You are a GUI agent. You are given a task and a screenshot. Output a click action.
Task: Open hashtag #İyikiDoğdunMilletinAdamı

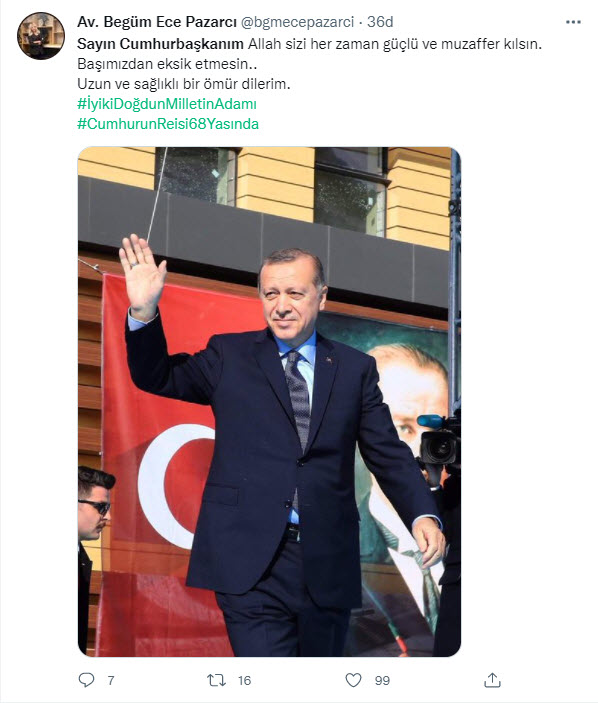point(167,104)
